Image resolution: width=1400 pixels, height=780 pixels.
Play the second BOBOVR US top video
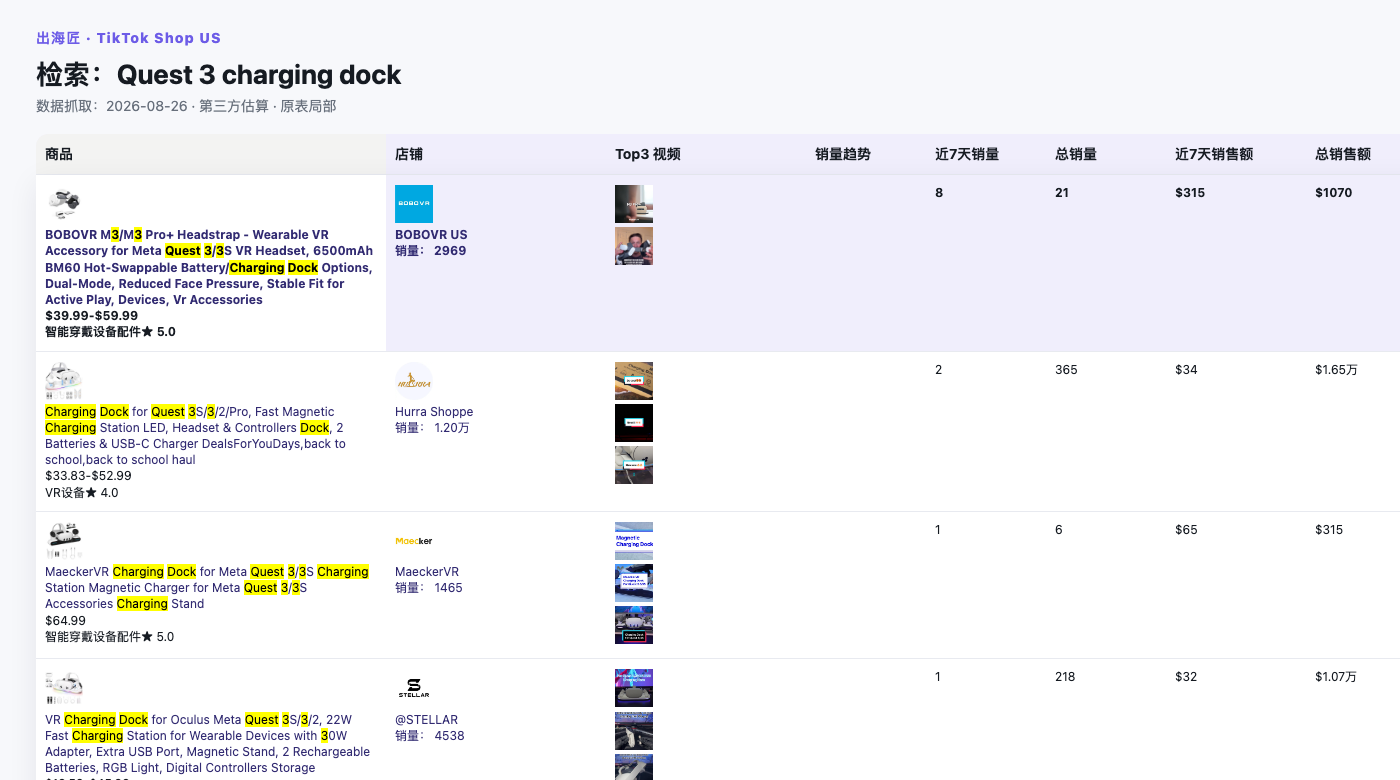634,246
